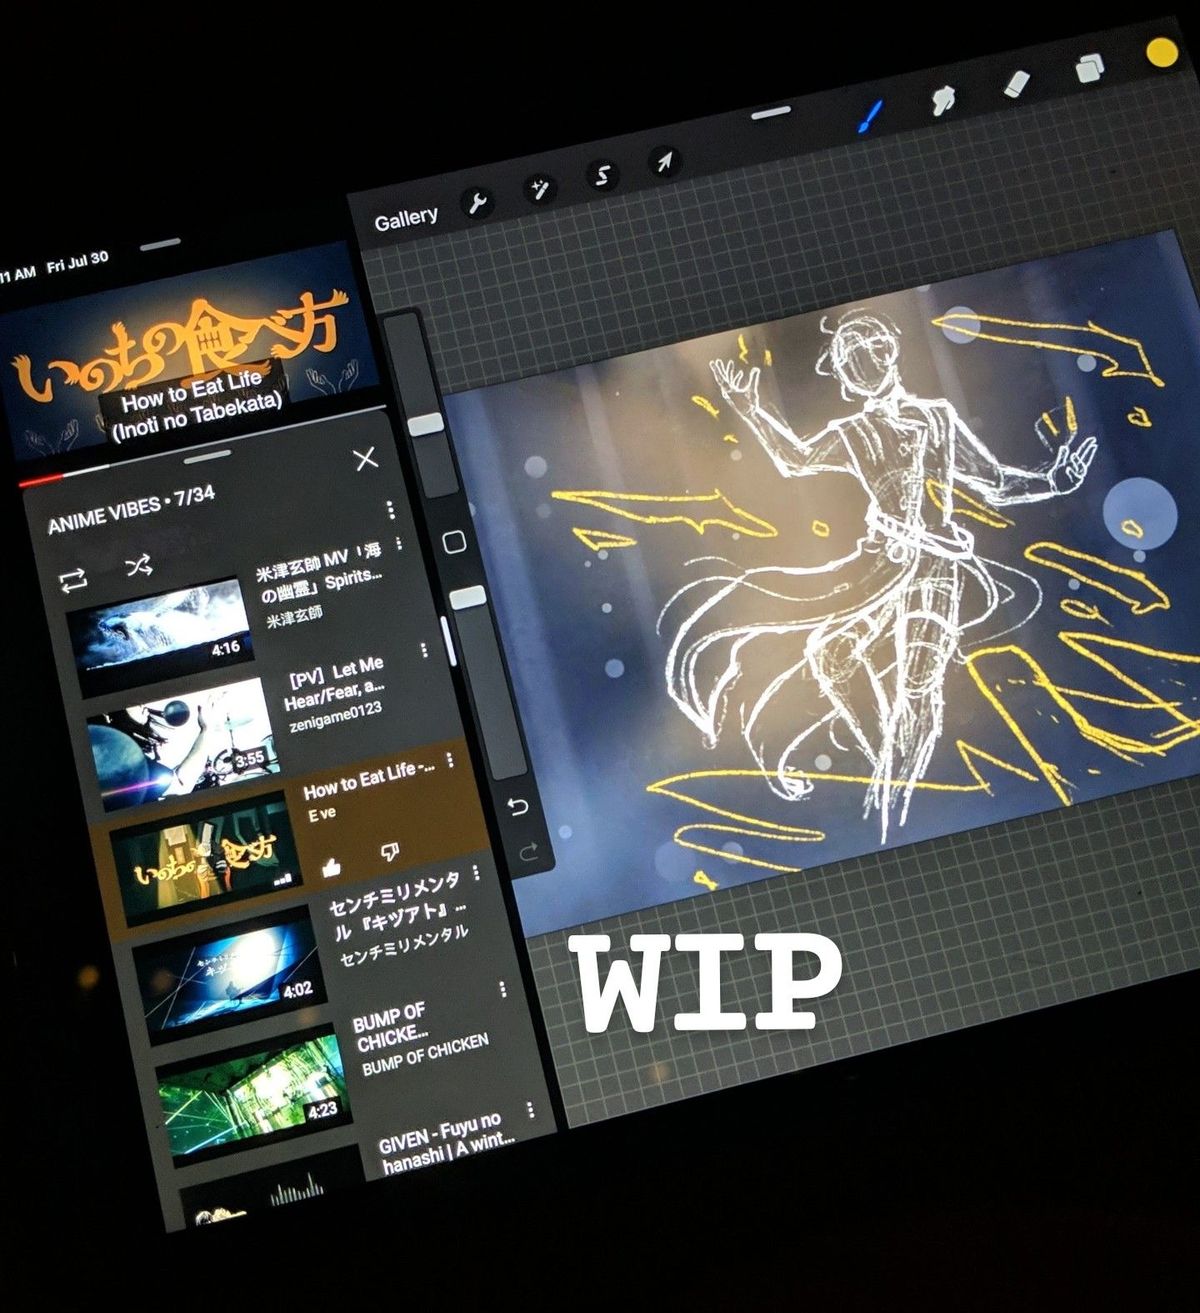Undo the last stroke

click(517, 806)
